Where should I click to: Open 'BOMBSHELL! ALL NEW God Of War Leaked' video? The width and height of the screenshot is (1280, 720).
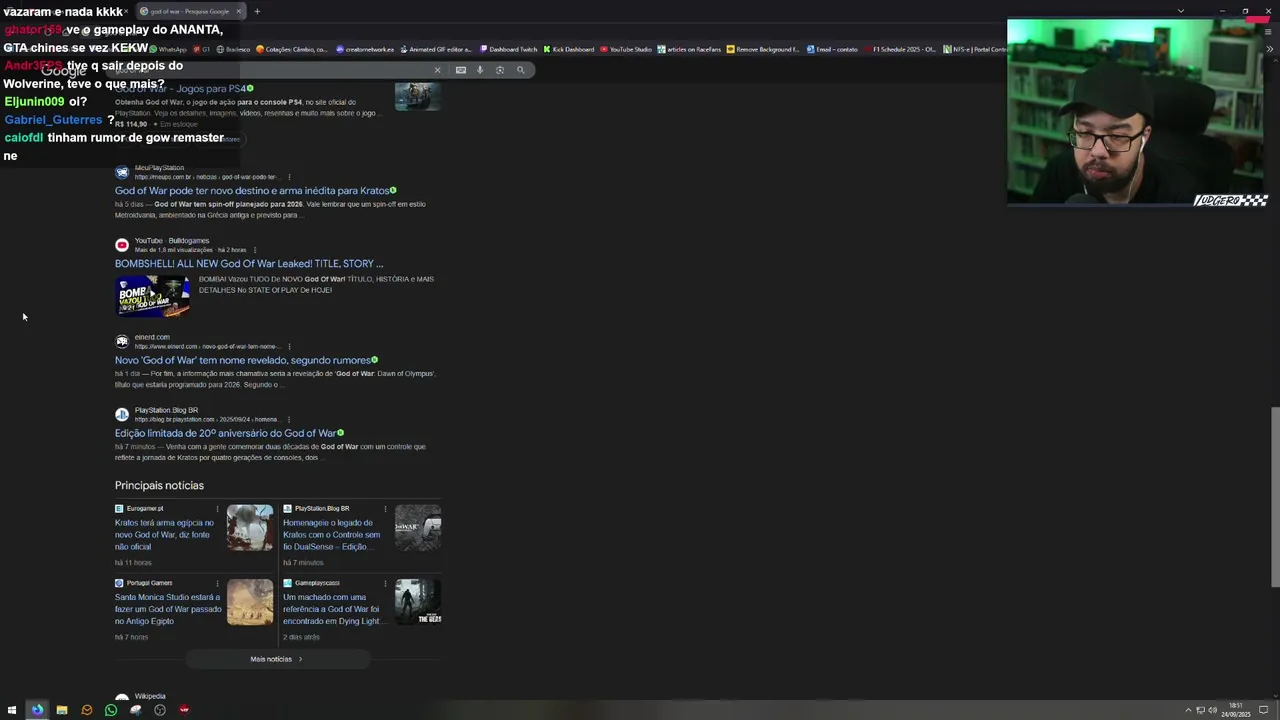click(249, 264)
